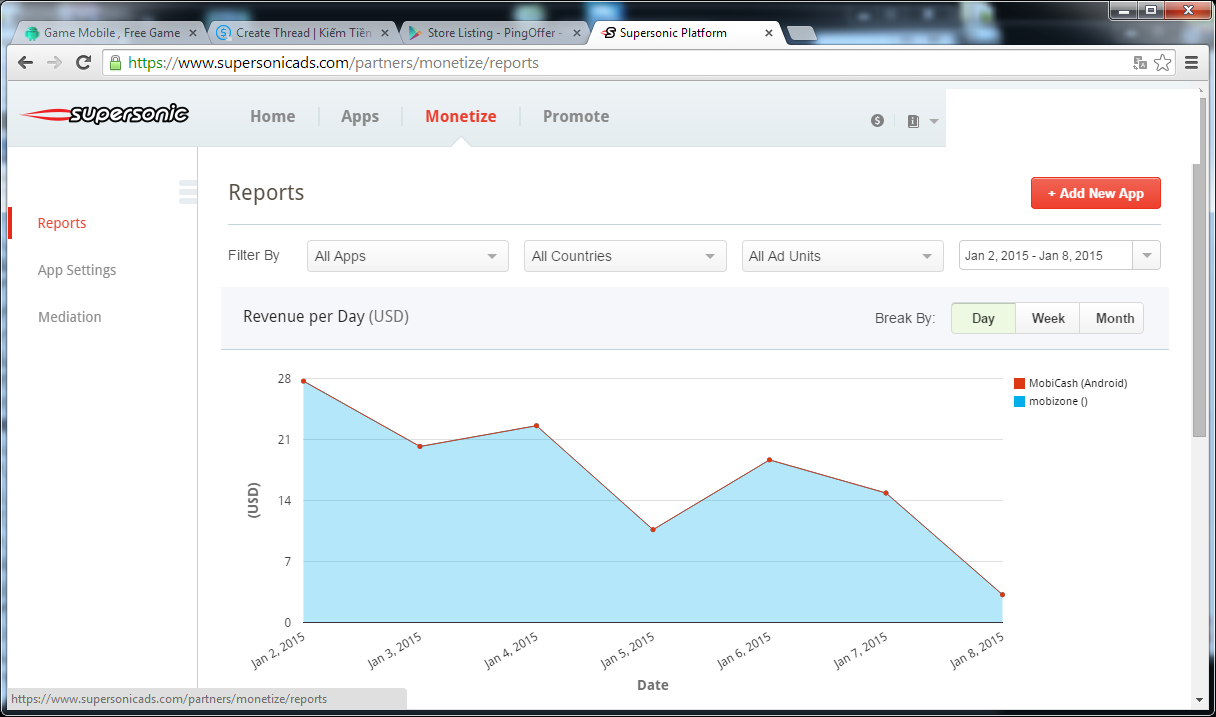Click the sidebar collapse lines icon
Screen dimensions: 1216x717
click(187, 191)
